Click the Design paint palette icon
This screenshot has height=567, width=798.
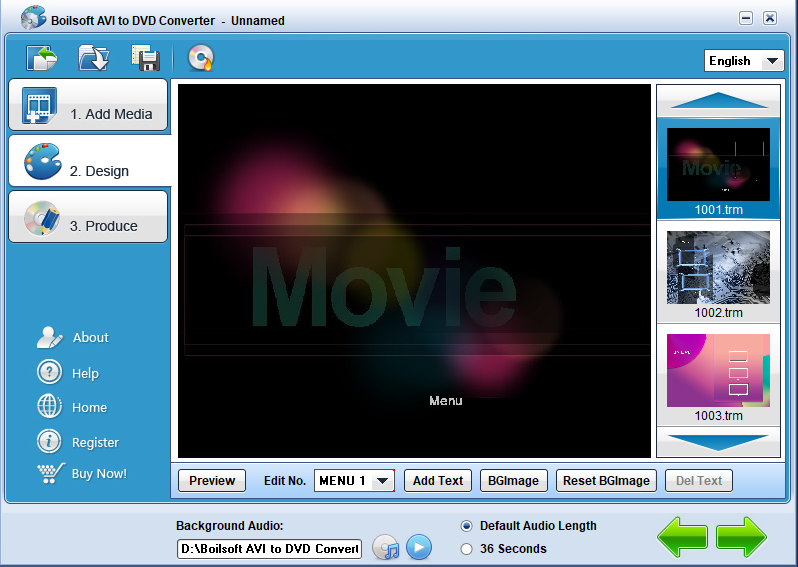[x=42, y=161]
